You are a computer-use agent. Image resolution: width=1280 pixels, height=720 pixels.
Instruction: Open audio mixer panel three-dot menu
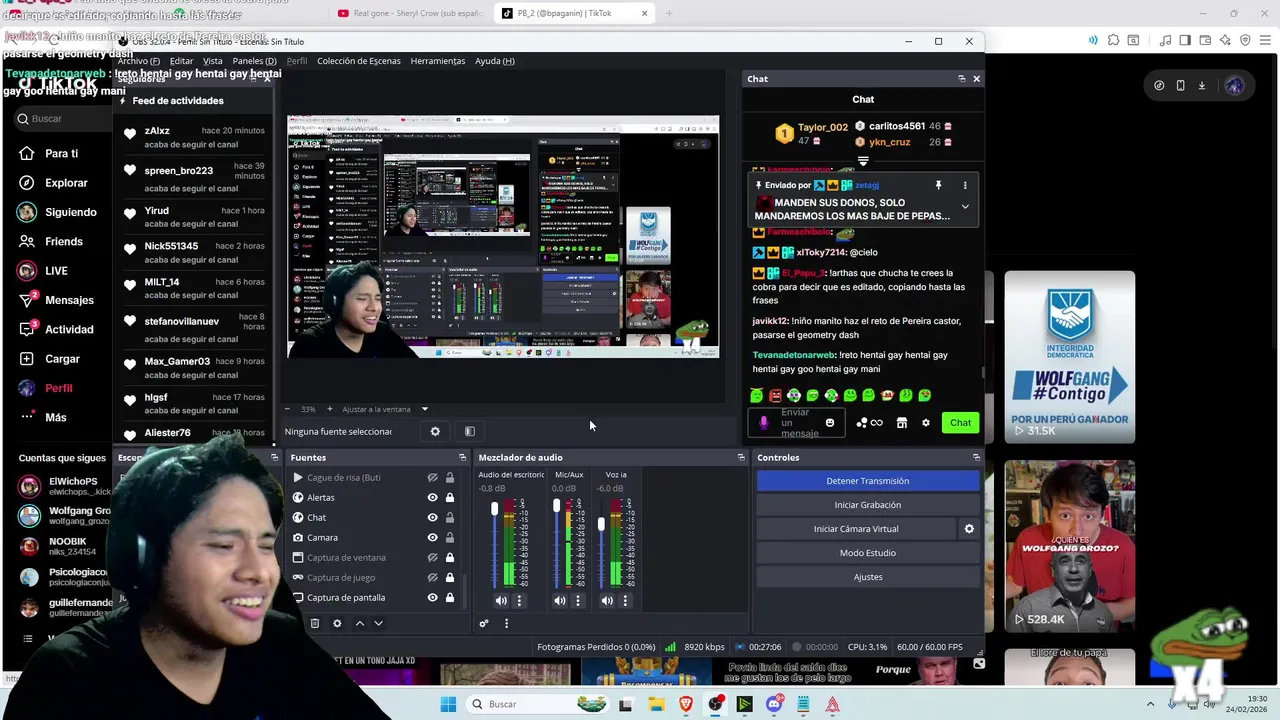[x=506, y=624]
